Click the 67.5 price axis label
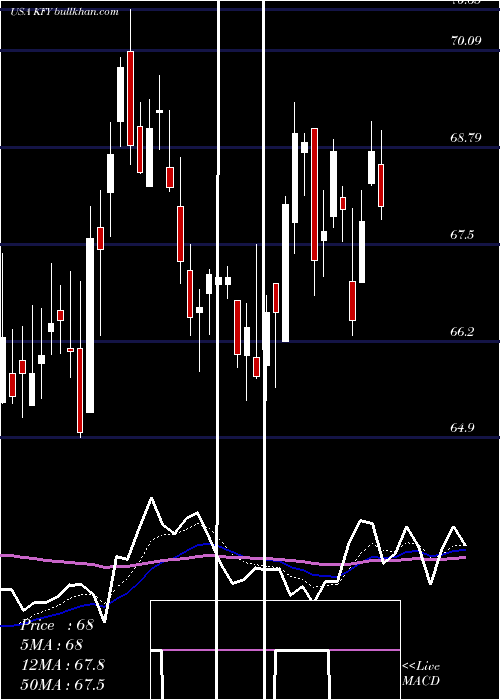Image resolution: width=500 pixels, height=700 pixels. pos(462,235)
